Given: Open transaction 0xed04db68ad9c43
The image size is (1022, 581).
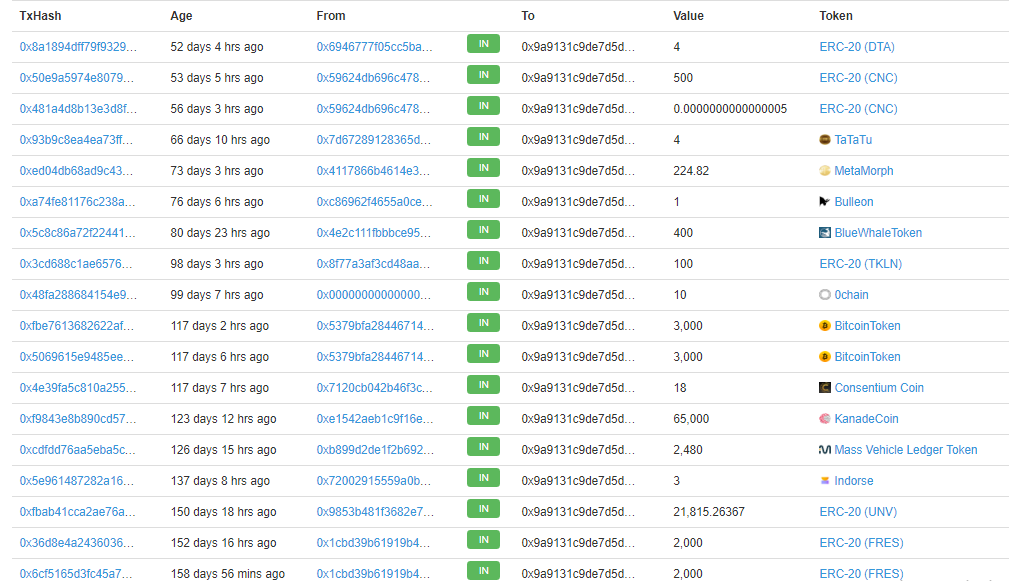Looking at the screenshot, I should tap(76, 171).
